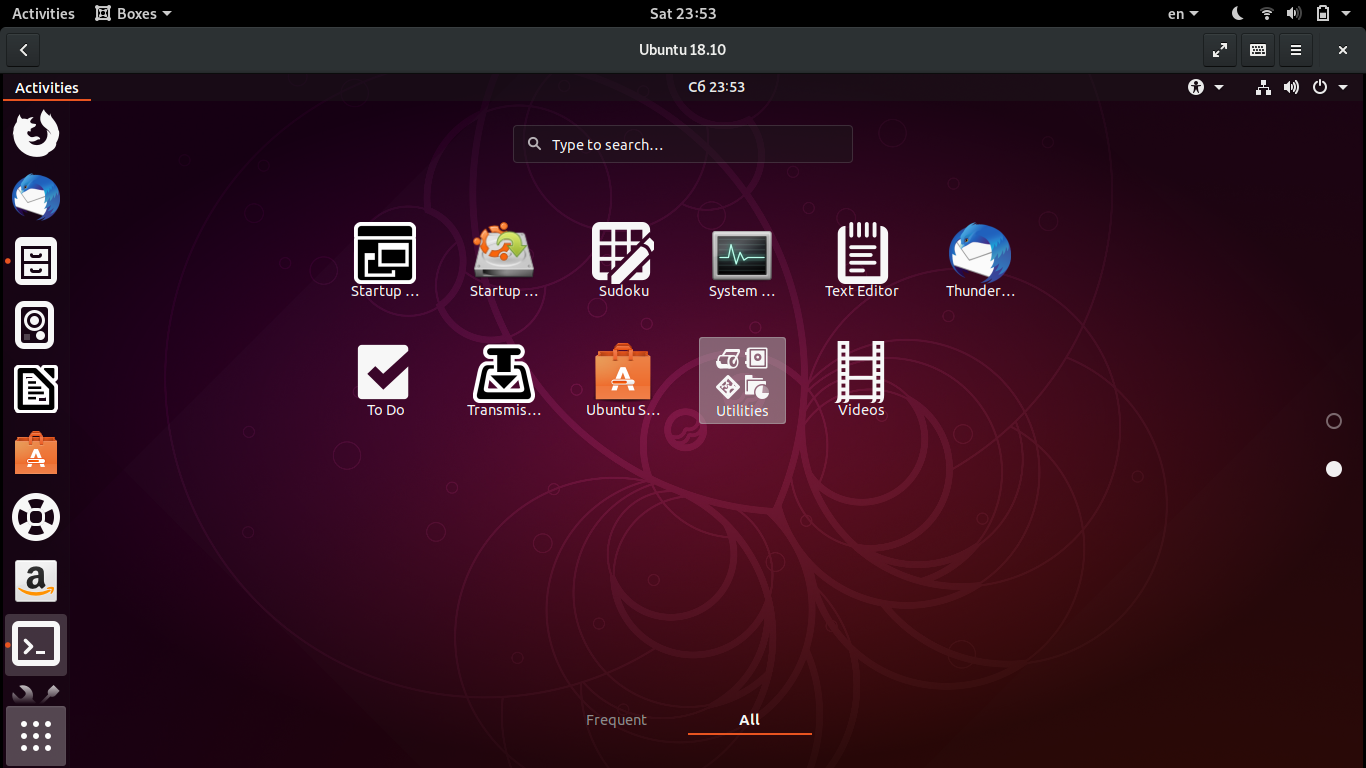Click the back arrow in the Boxes header

click(22, 49)
